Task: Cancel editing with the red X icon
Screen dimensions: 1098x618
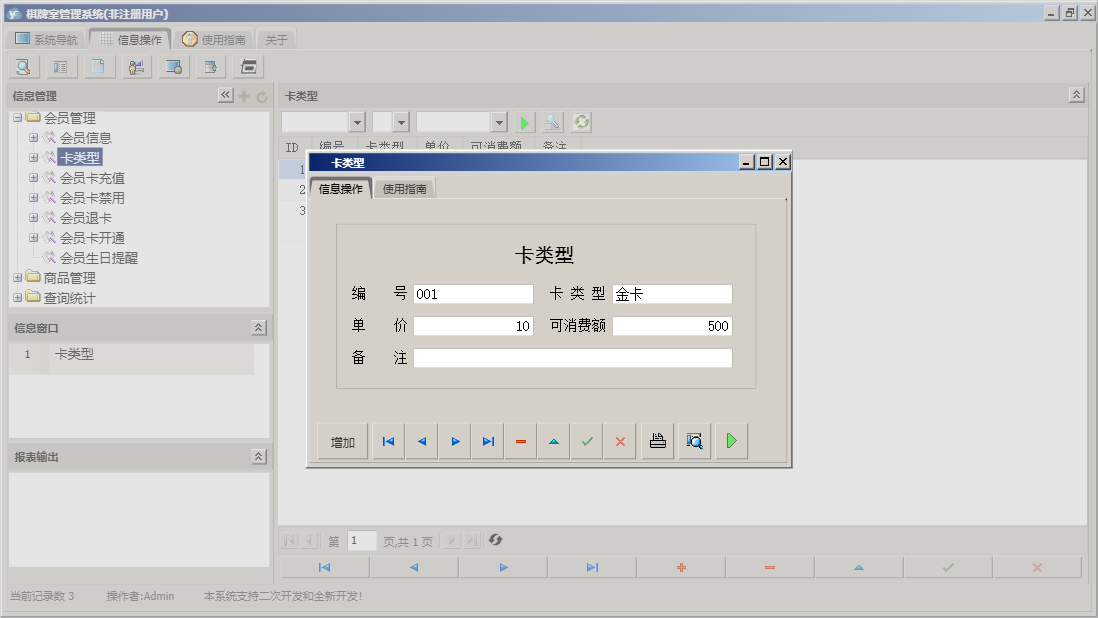Action: click(x=619, y=440)
